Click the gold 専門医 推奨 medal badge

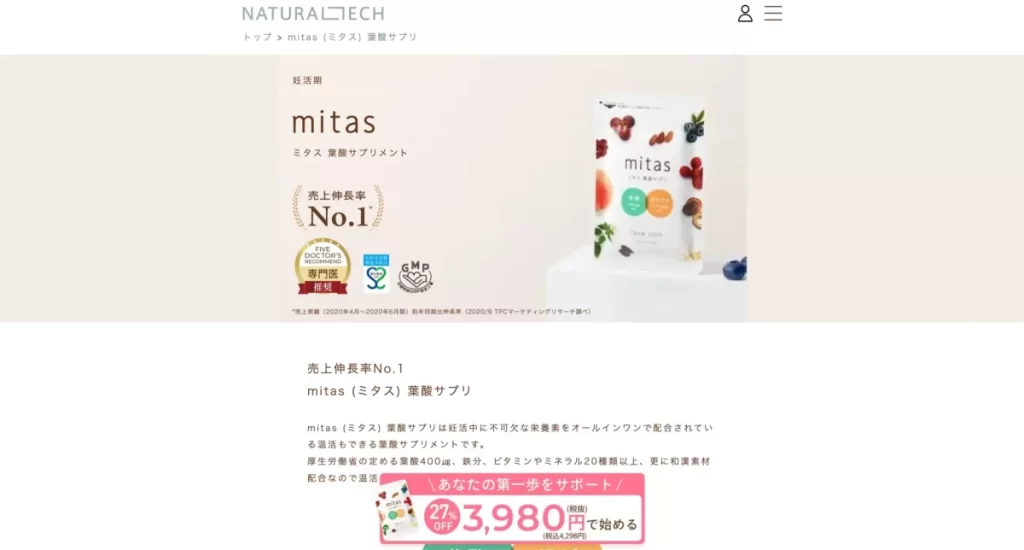(323, 266)
